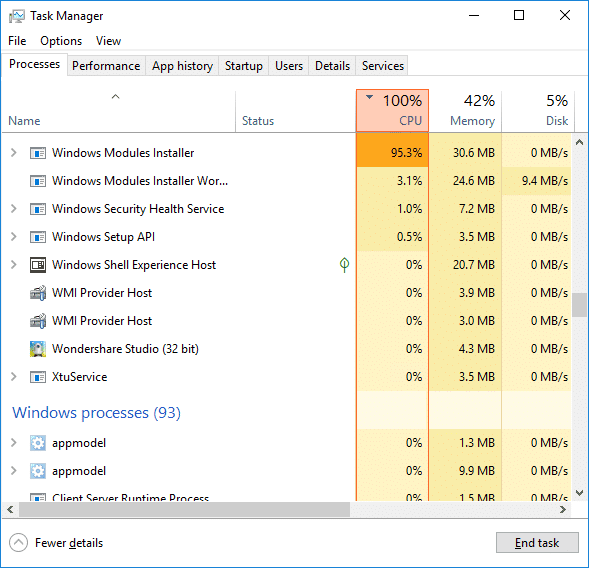This screenshot has height=568, width=589.
Task: Click the vertical scrollbar thumb
Action: [580, 305]
